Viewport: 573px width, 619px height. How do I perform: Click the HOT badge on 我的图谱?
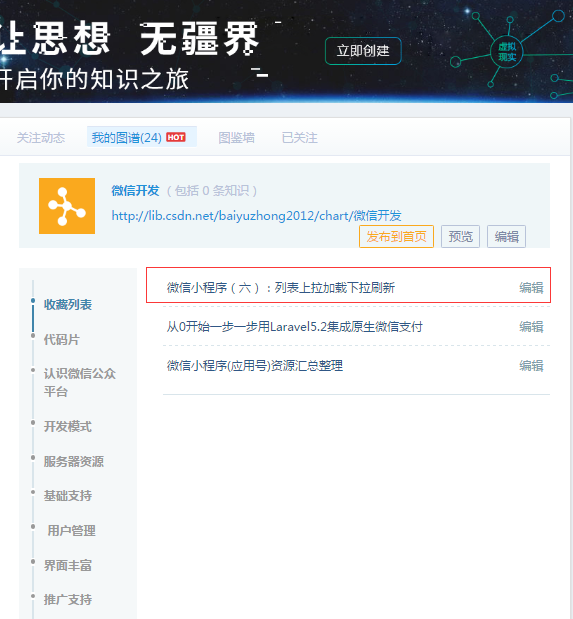(176, 137)
